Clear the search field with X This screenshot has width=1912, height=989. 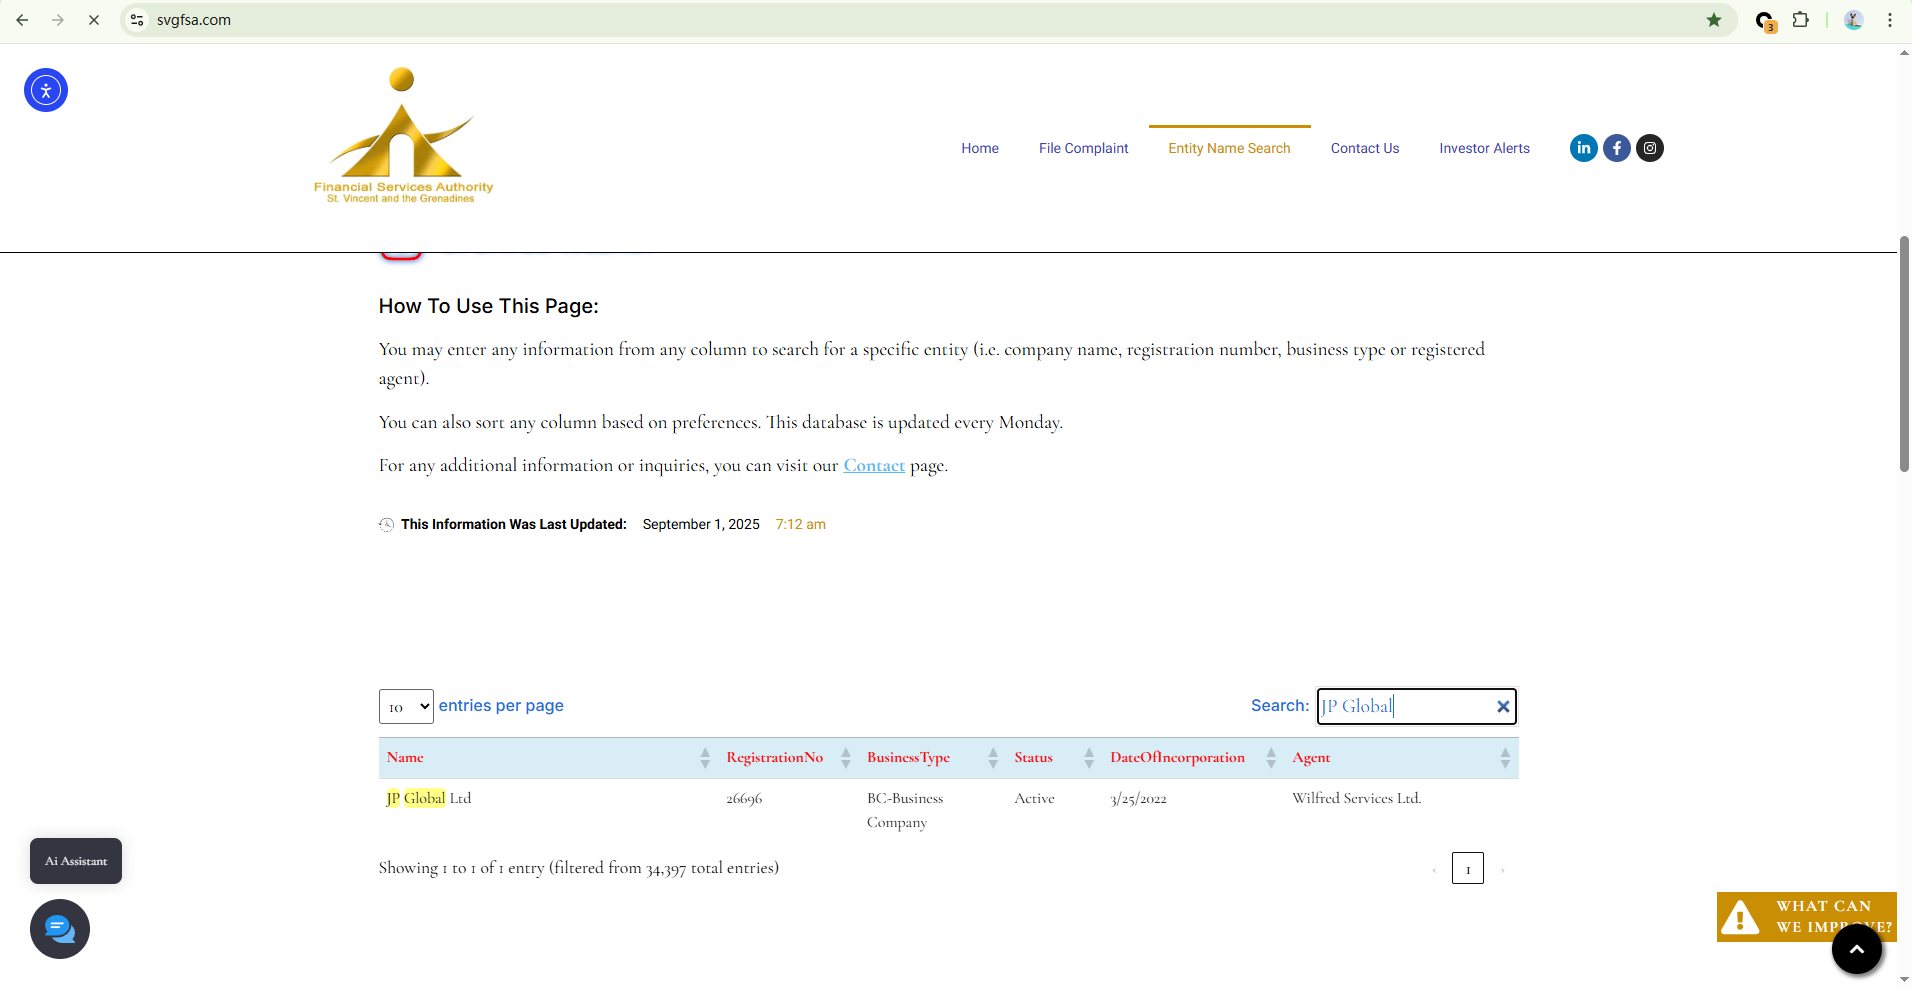coord(1502,707)
